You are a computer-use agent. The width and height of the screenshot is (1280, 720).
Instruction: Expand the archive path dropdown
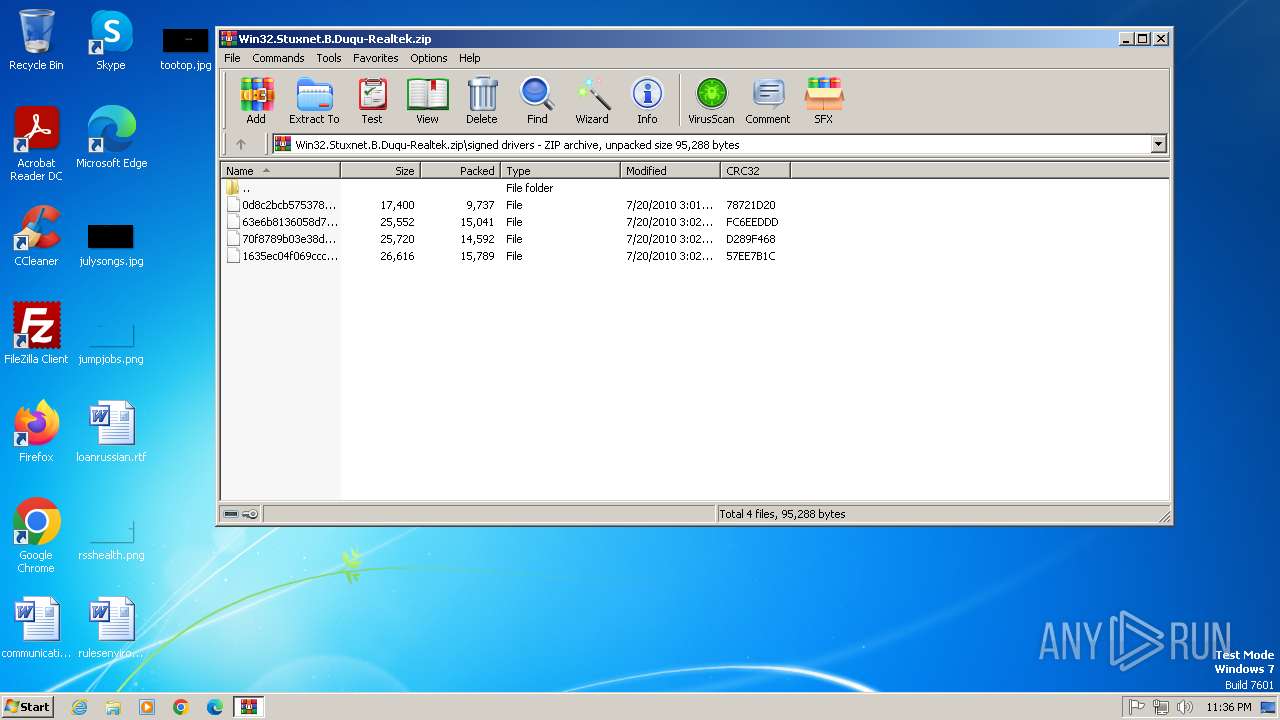pos(1158,144)
